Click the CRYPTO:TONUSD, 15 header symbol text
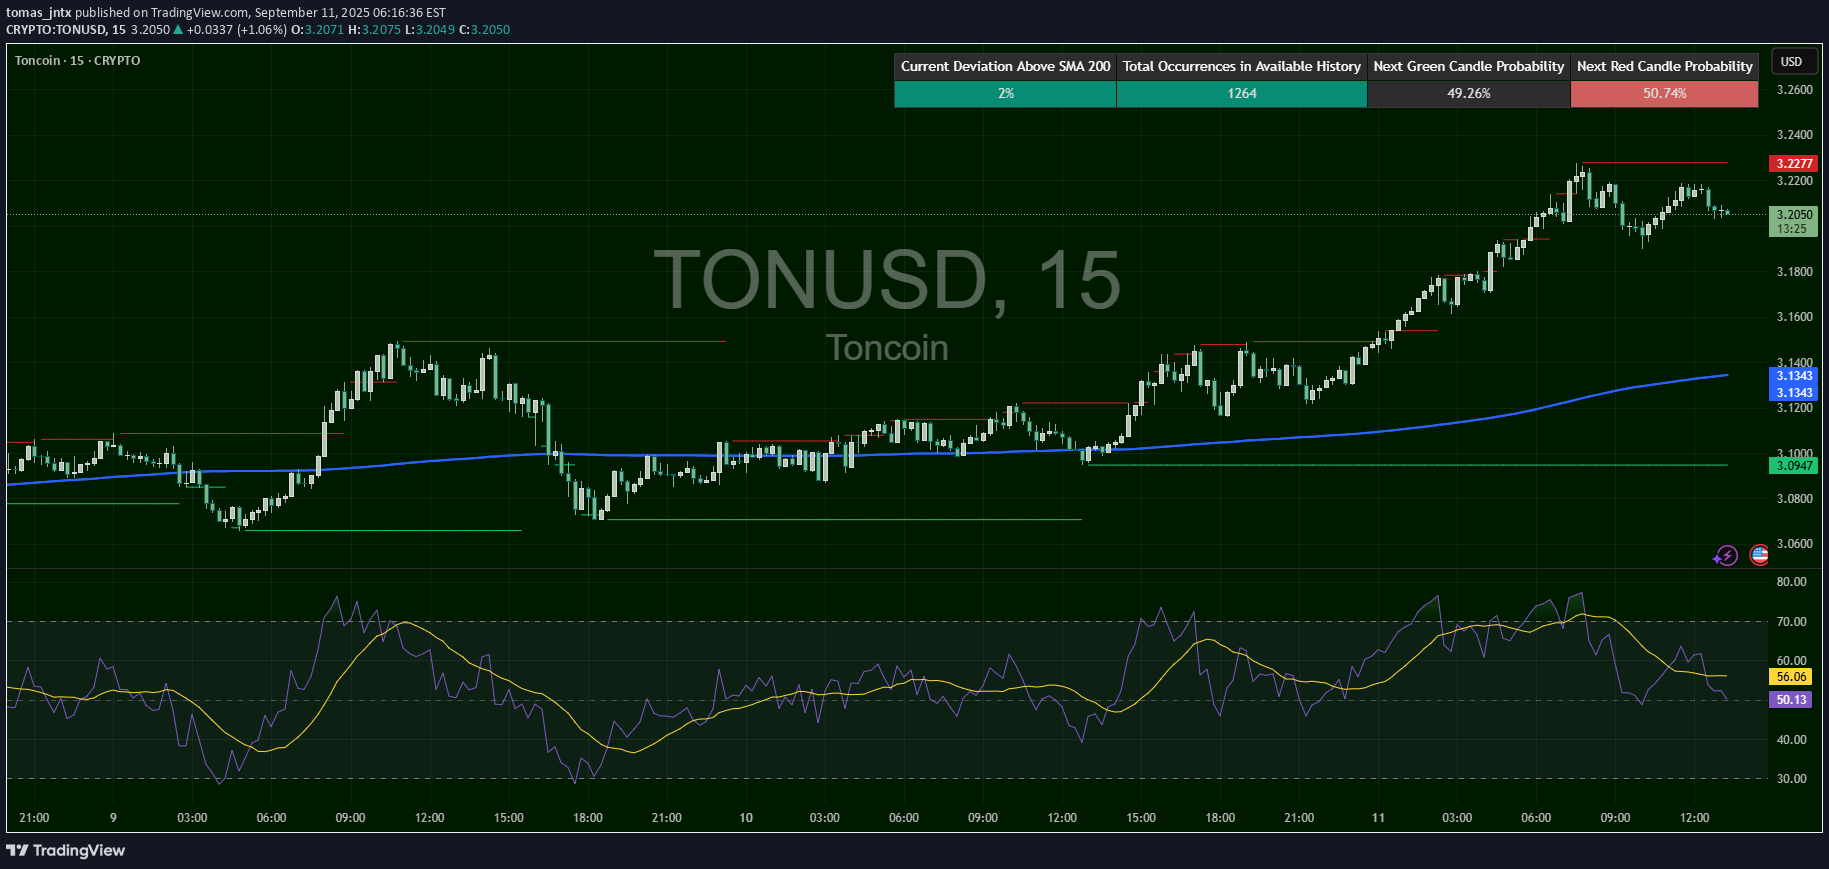The width and height of the screenshot is (1829, 869). coord(66,30)
